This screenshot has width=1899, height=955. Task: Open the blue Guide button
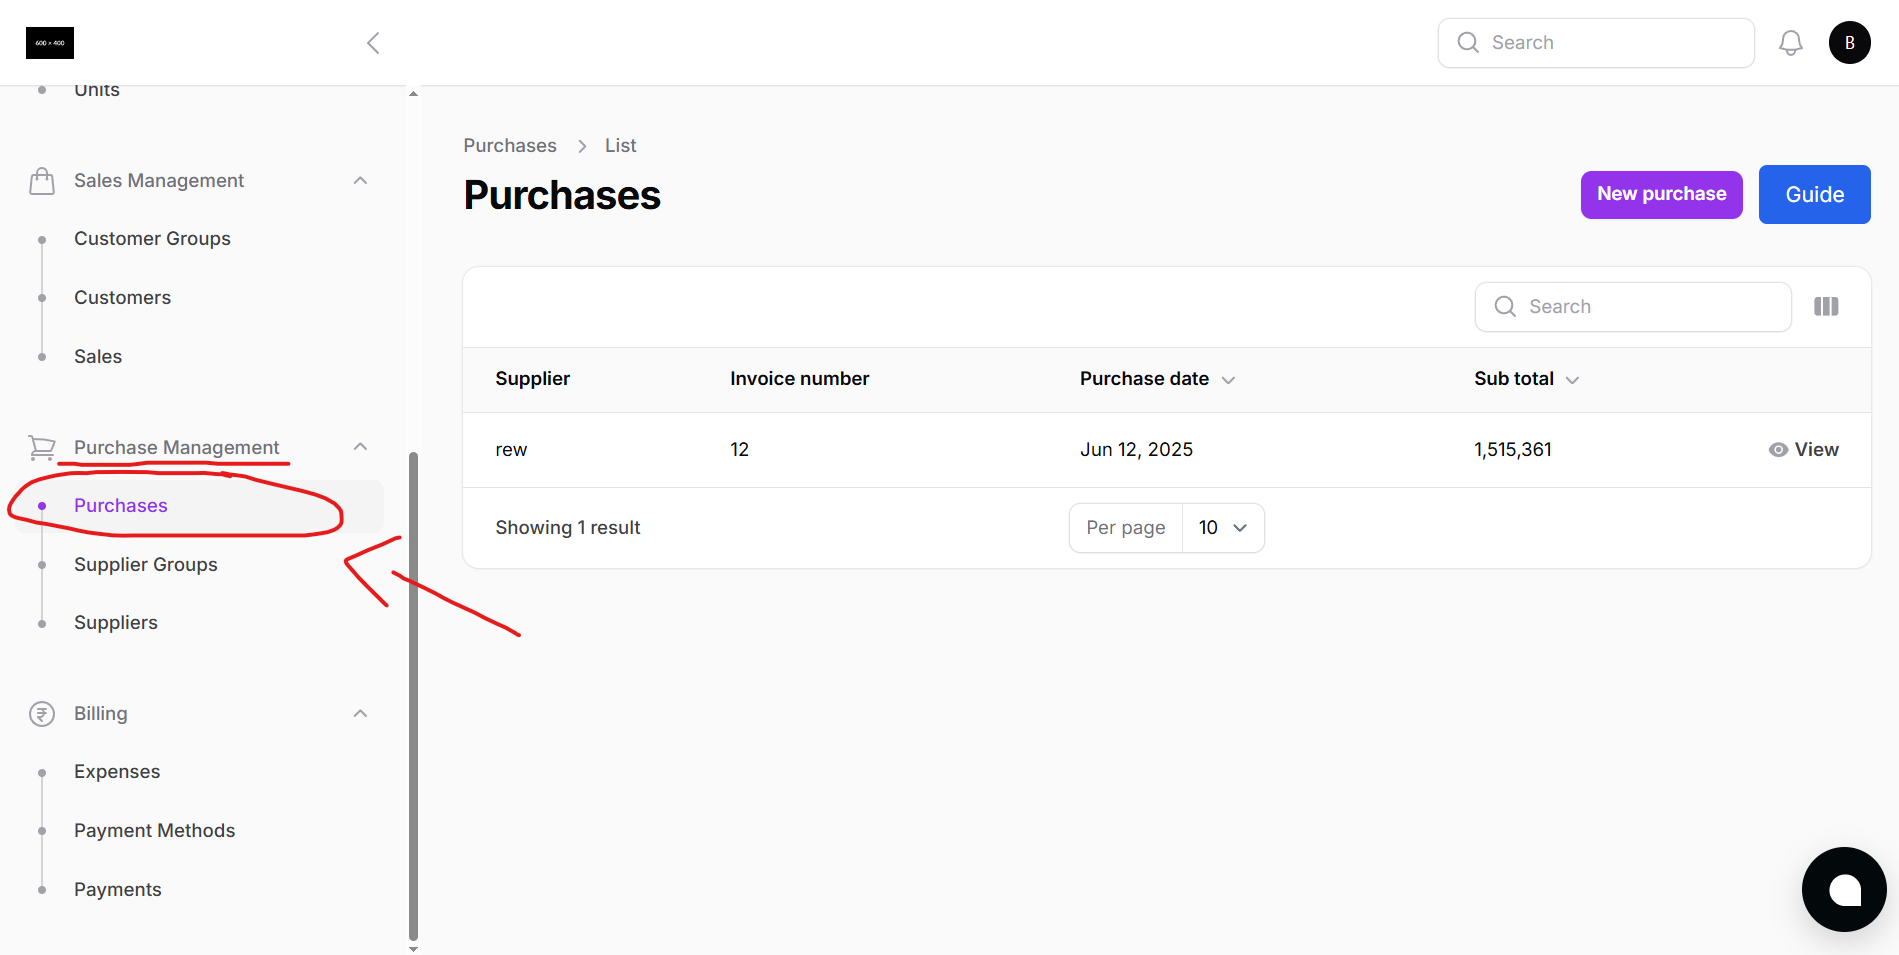(1814, 194)
